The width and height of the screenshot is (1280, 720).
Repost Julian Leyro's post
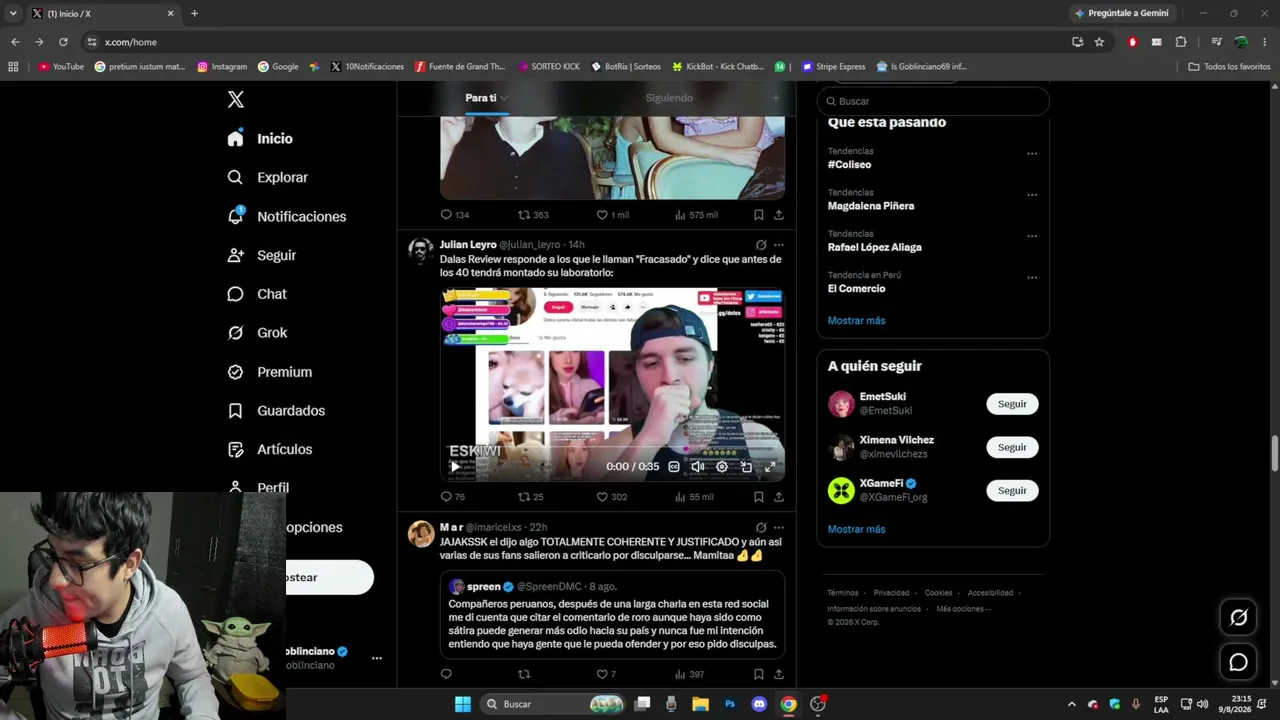pos(524,497)
